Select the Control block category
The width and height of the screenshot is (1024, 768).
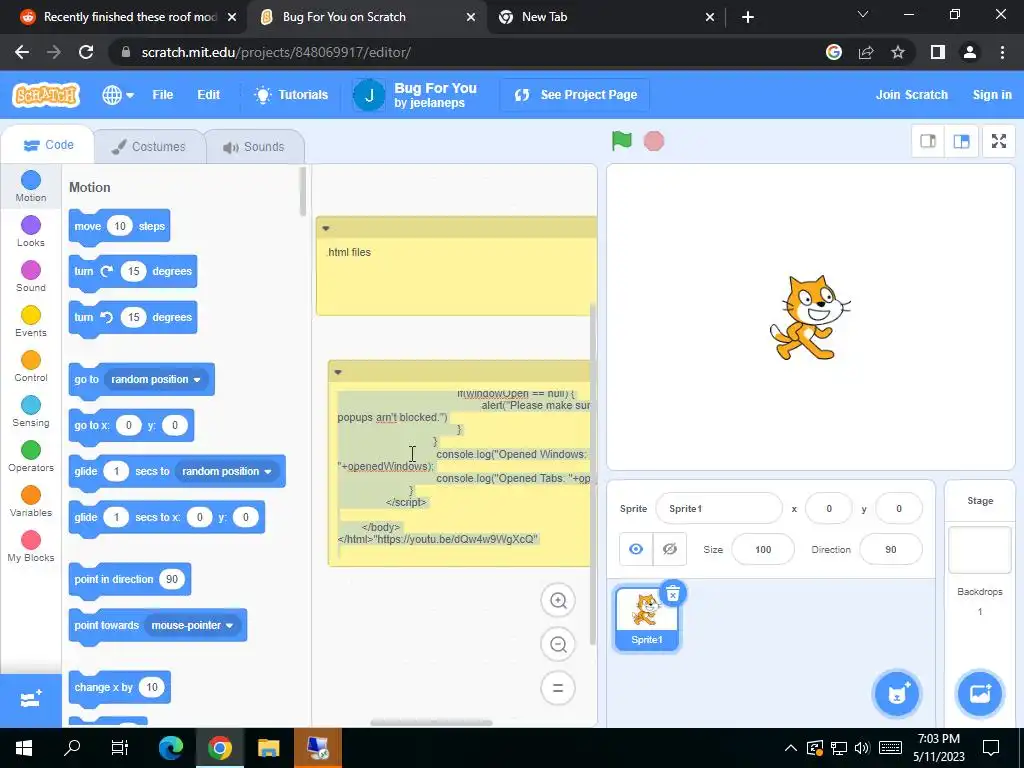click(x=31, y=366)
